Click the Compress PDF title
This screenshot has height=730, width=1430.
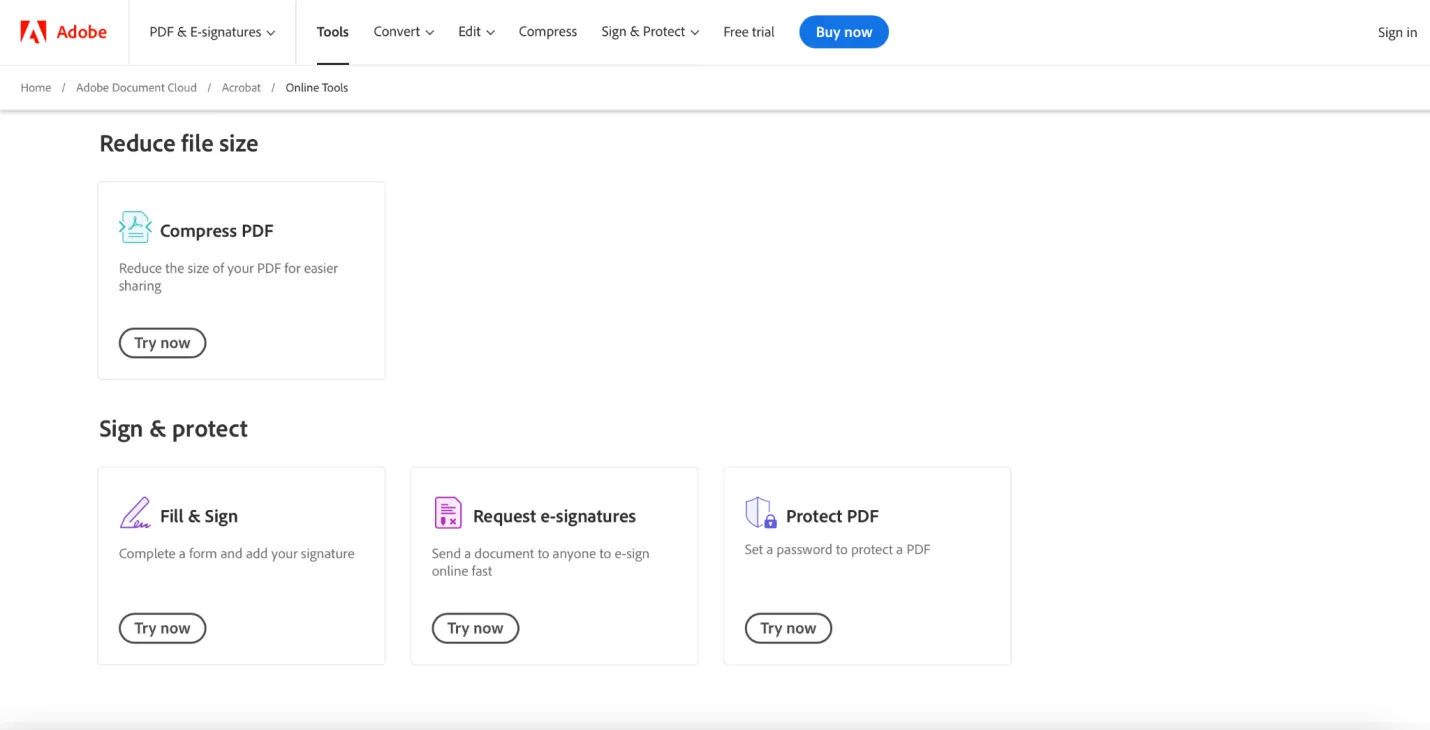coord(216,231)
